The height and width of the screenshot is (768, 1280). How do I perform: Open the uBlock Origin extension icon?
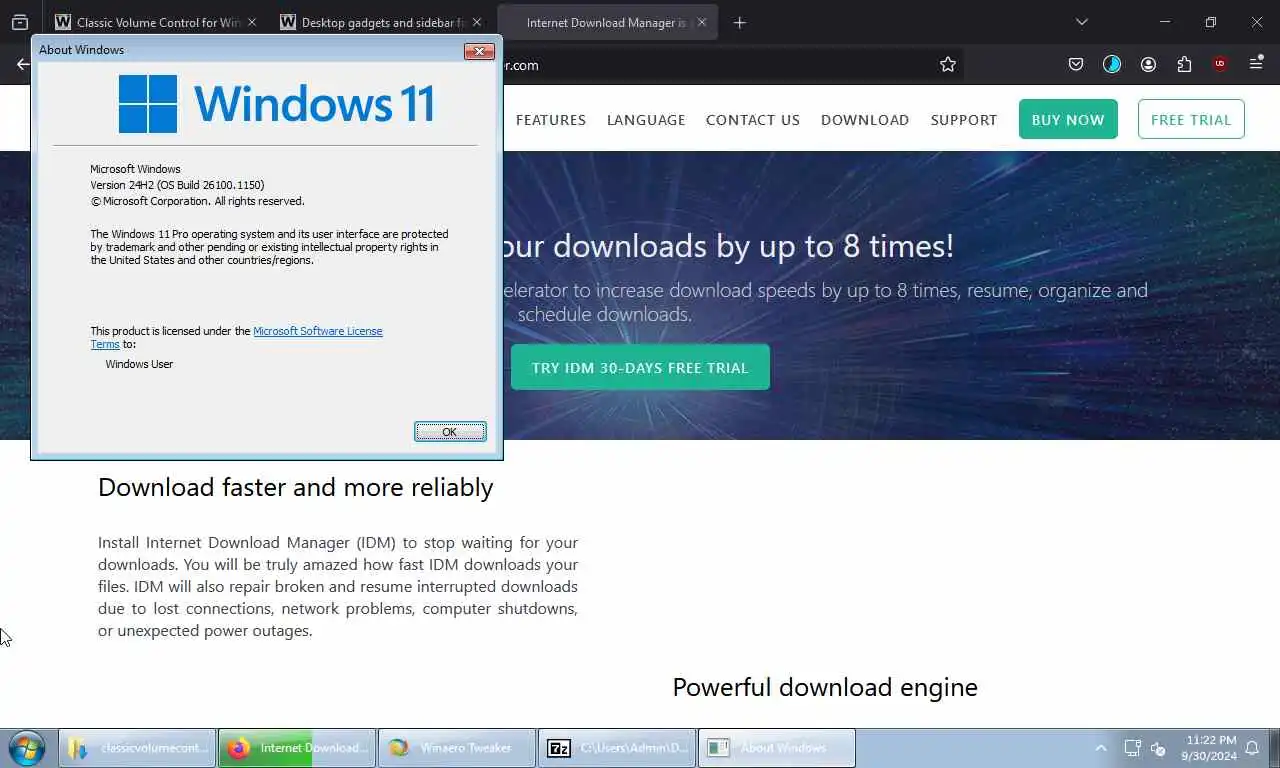click(x=1220, y=64)
